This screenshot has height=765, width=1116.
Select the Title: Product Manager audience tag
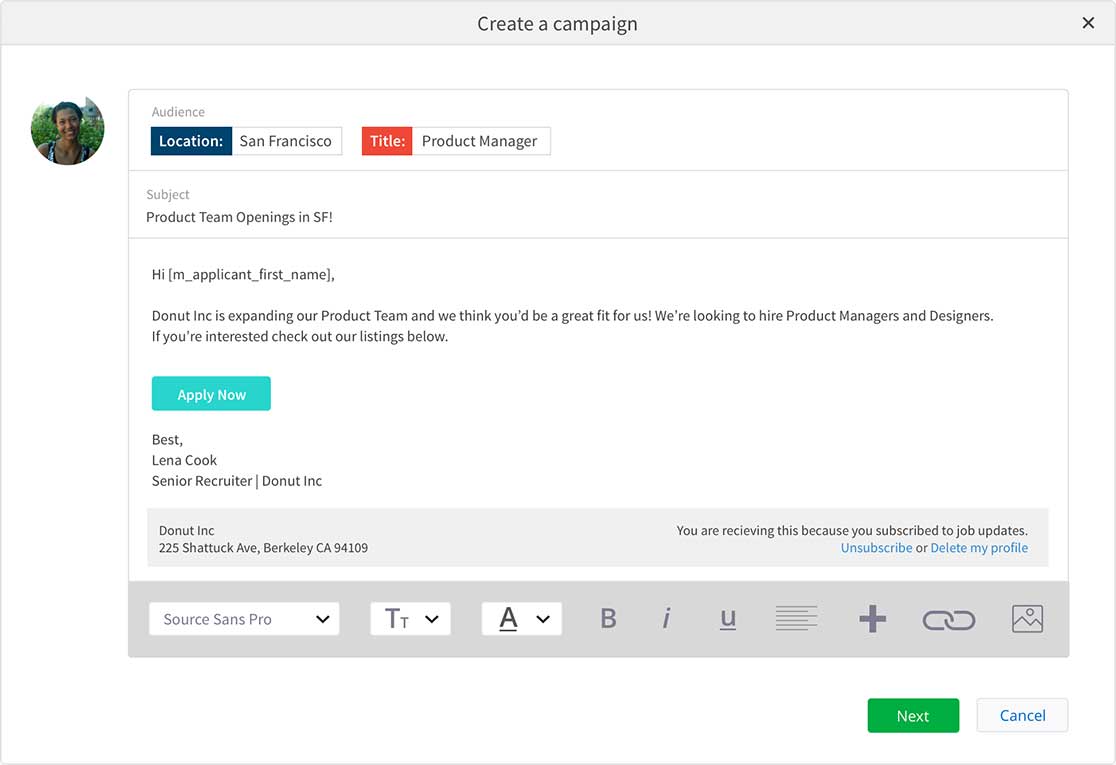point(456,141)
